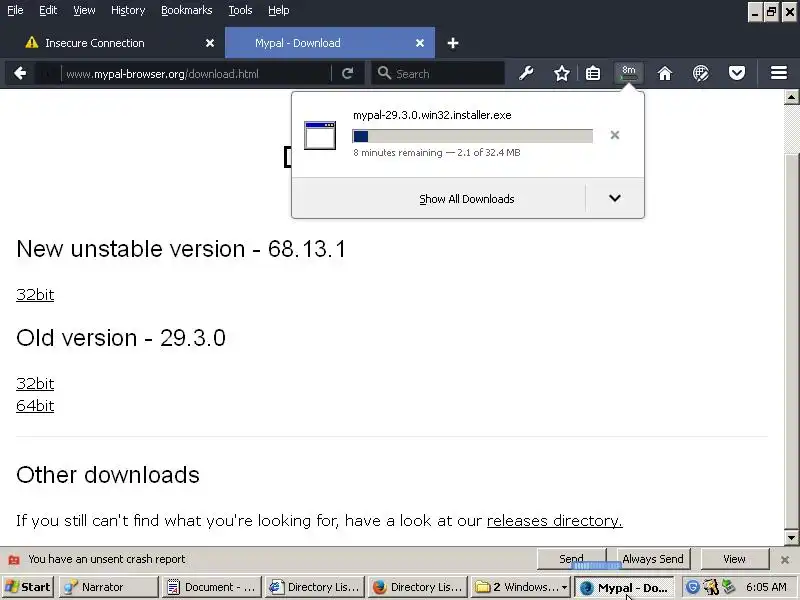This screenshot has width=800, height=600.
Task: Click the URL address field
Action: (196, 73)
